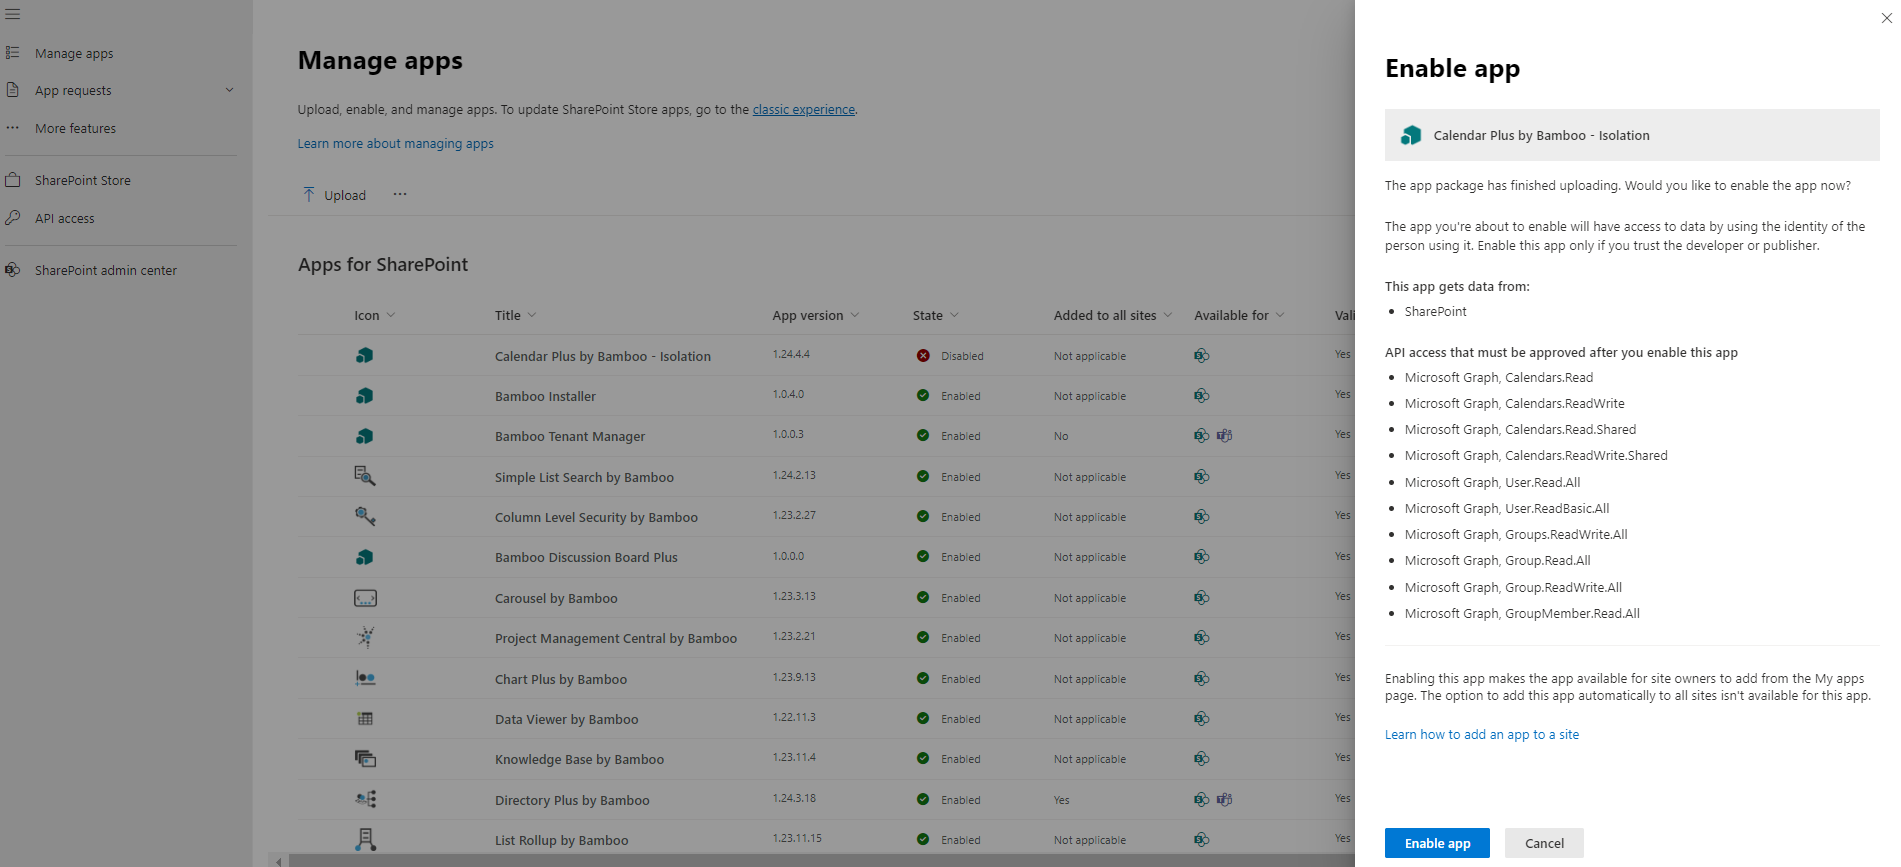The image size is (1901, 867).
Task: Open the hamburger navigation menu icon
Action: 13,14
